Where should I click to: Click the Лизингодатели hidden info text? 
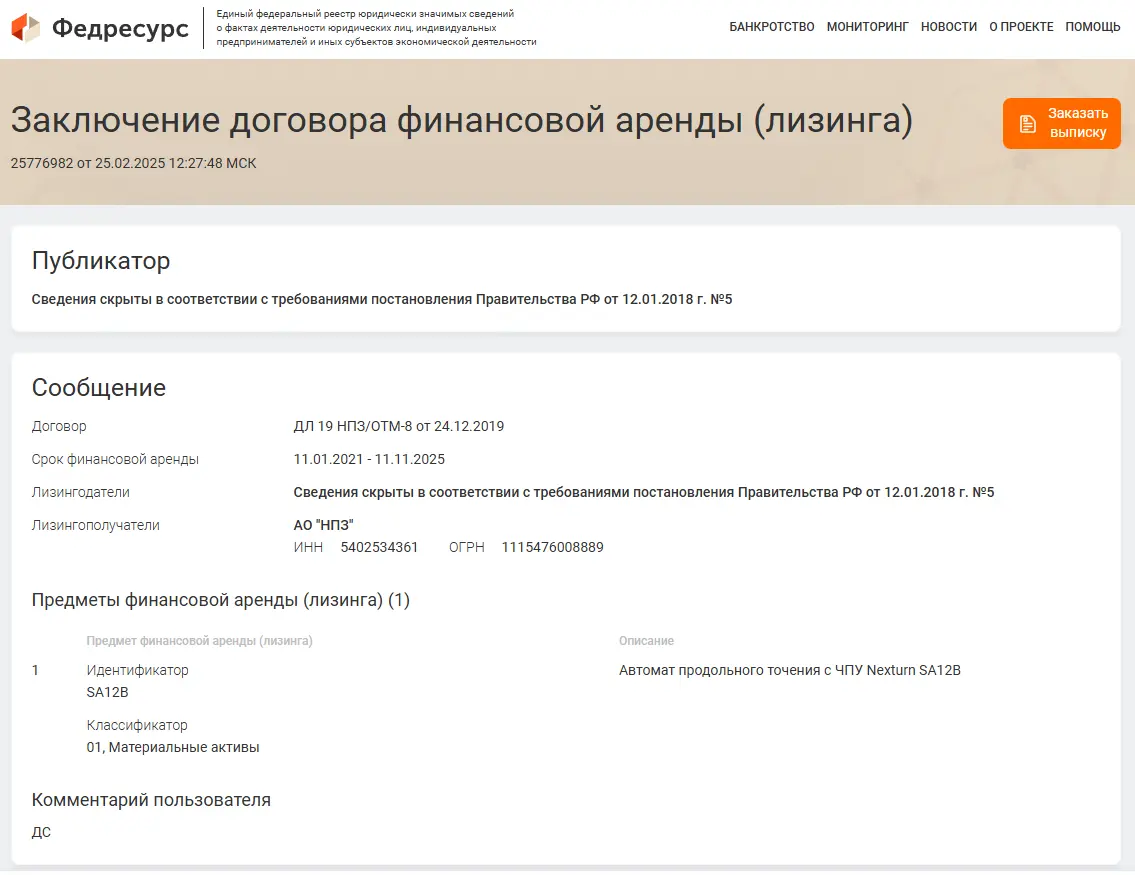[x=644, y=492]
